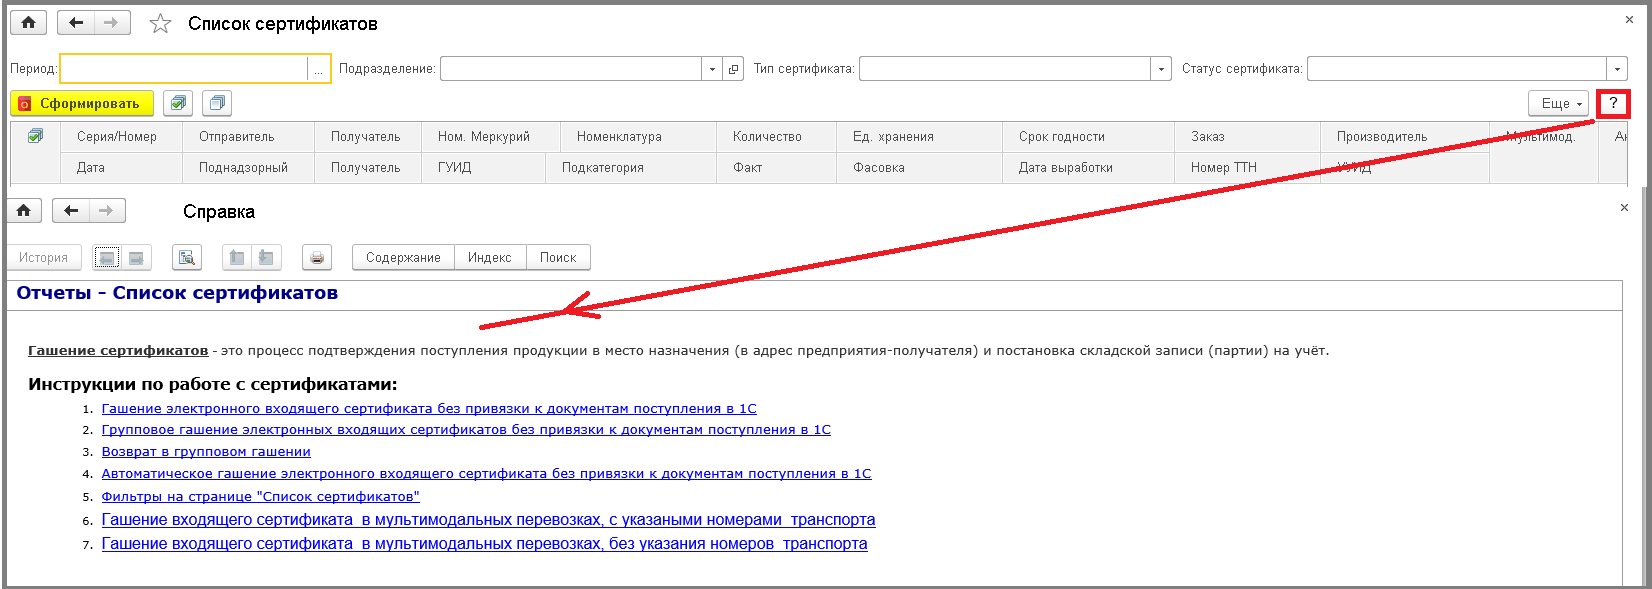
Task: Open the Фильтры на странице "Список сертификатов" link
Action: click(x=260, y=497)
